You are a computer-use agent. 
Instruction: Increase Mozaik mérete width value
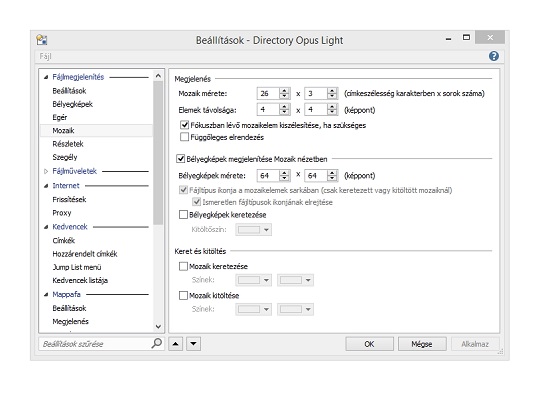point(284,90)
